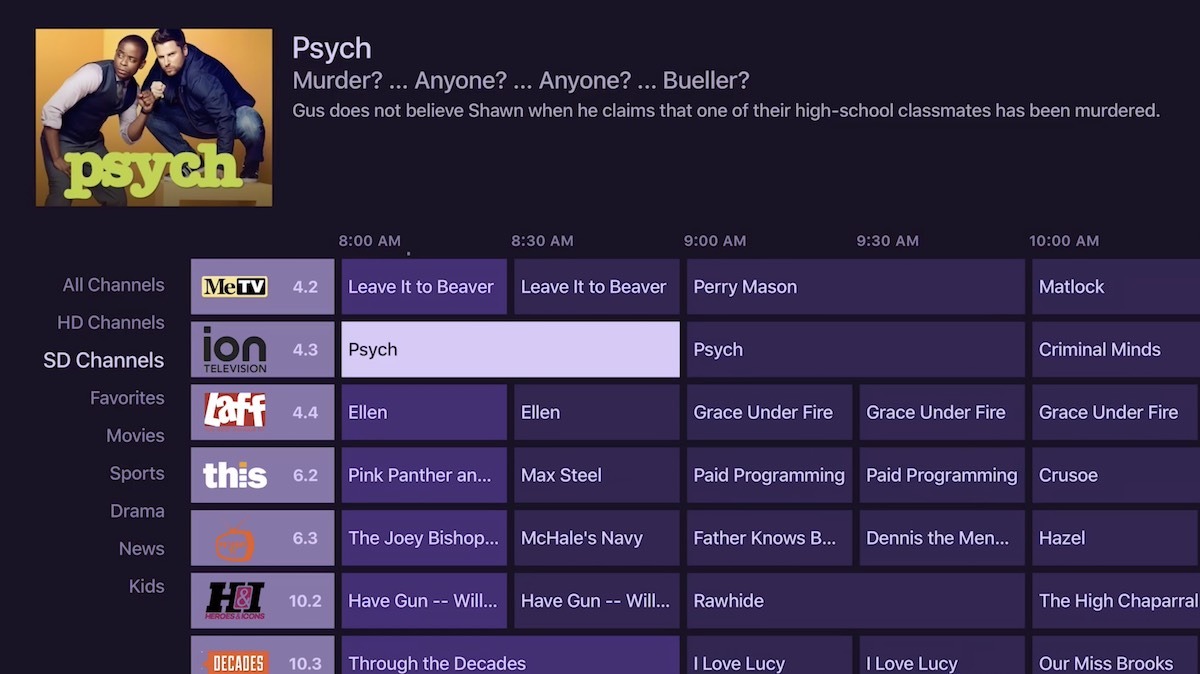Select the 8:30 AM Ellen on Laff

[597, 412]
